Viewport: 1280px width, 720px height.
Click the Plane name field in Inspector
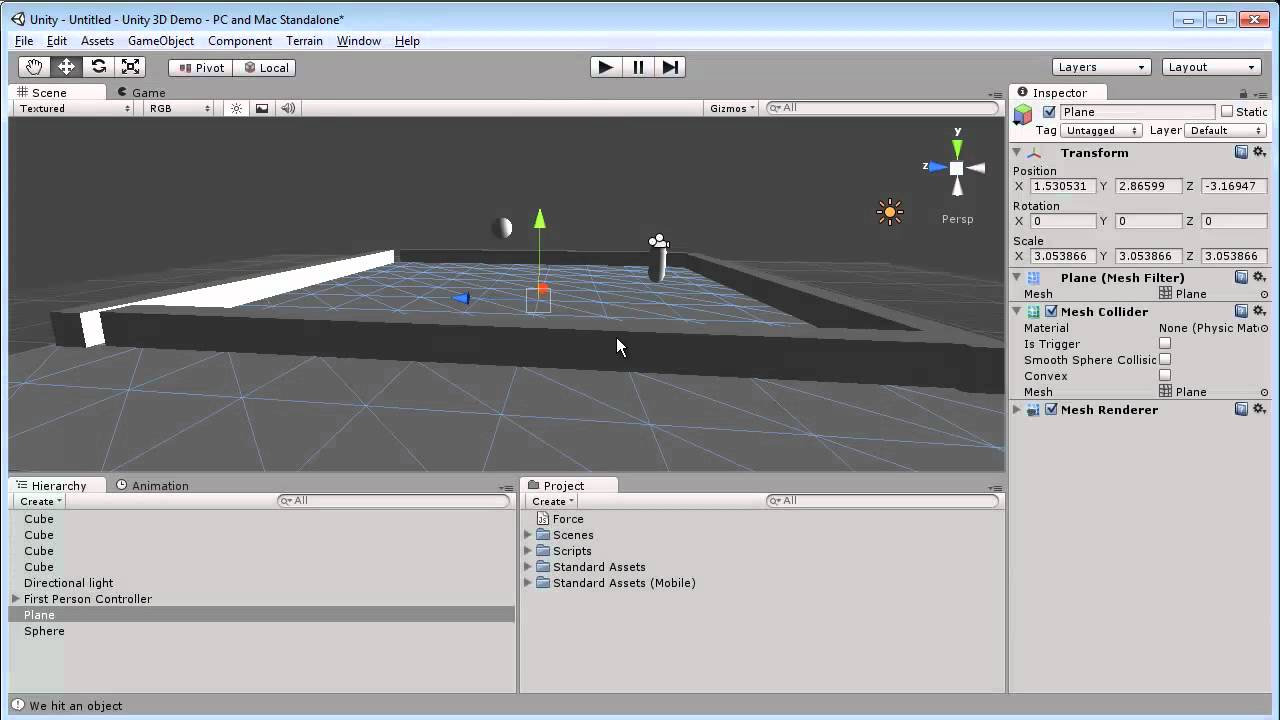(x=1137, y=112)
